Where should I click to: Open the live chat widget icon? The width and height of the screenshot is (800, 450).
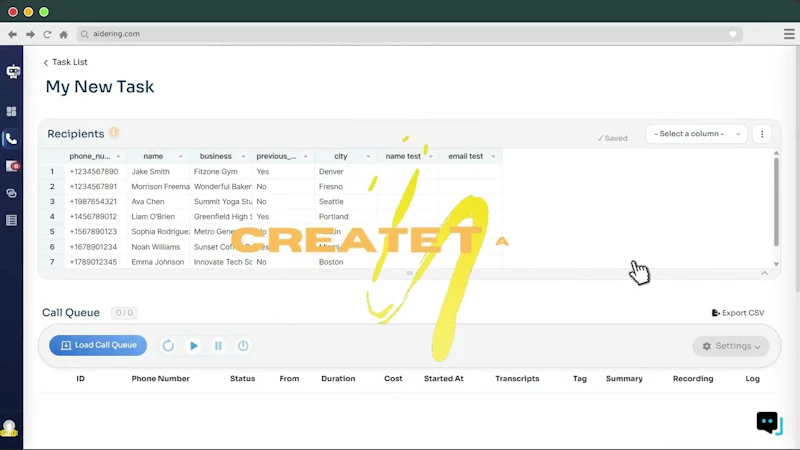click(x=769, y=423)
